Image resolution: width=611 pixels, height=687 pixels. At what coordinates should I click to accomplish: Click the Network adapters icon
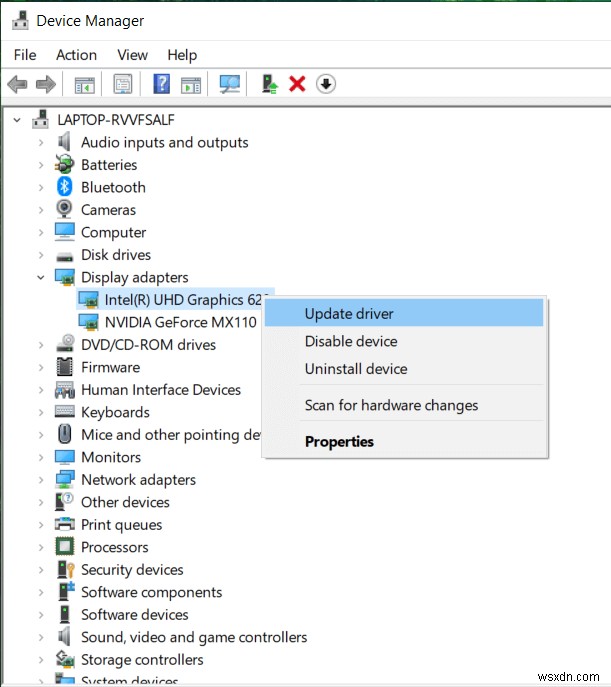[65, 479]
